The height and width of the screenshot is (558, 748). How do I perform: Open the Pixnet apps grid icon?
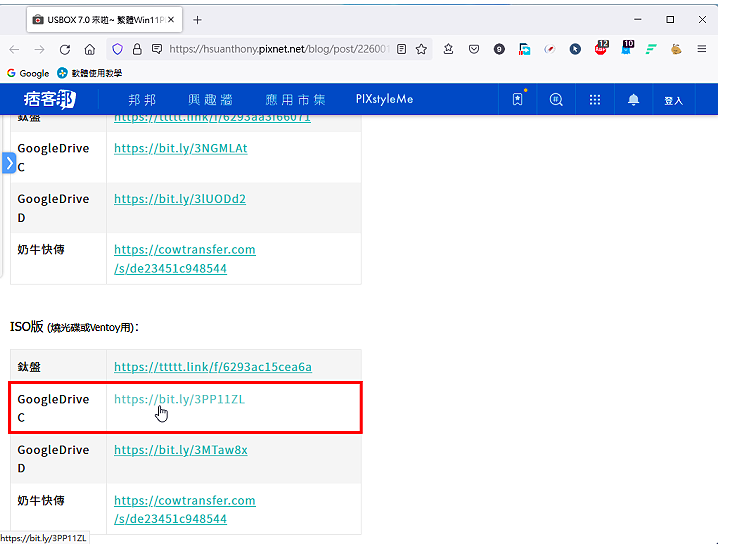[595, 99]
